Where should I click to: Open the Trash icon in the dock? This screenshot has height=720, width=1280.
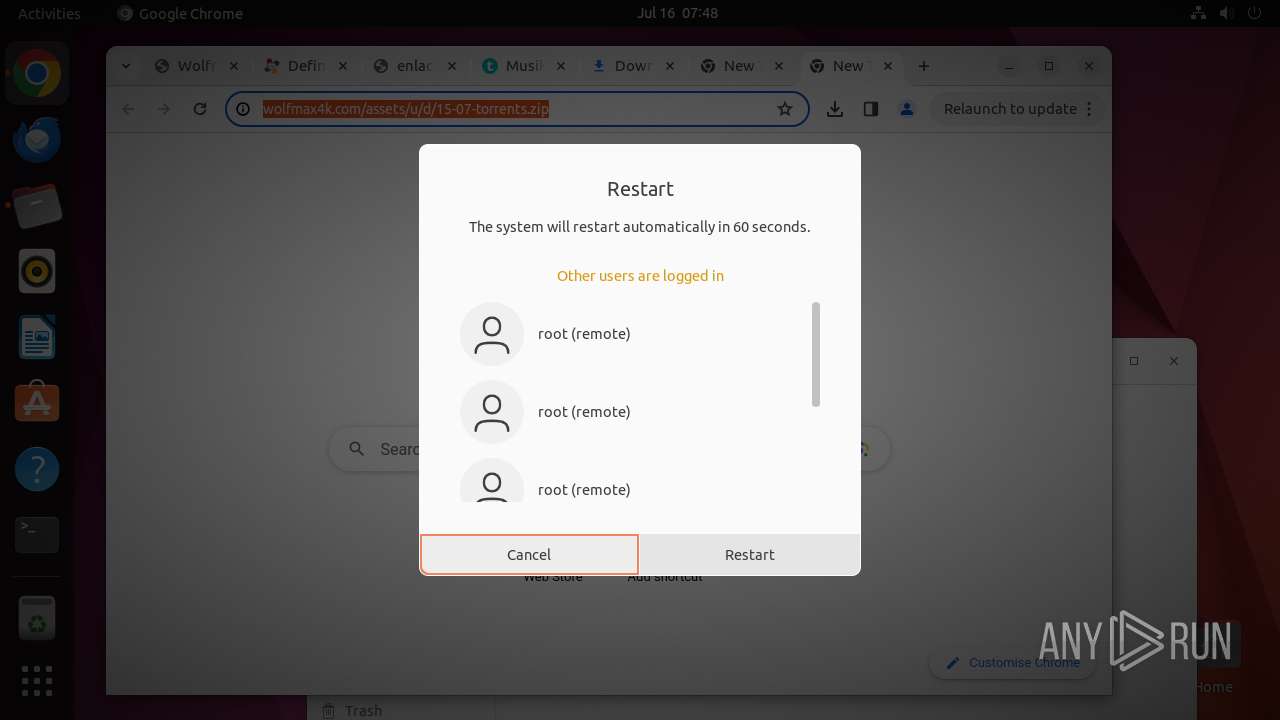(x=37, y=618)
